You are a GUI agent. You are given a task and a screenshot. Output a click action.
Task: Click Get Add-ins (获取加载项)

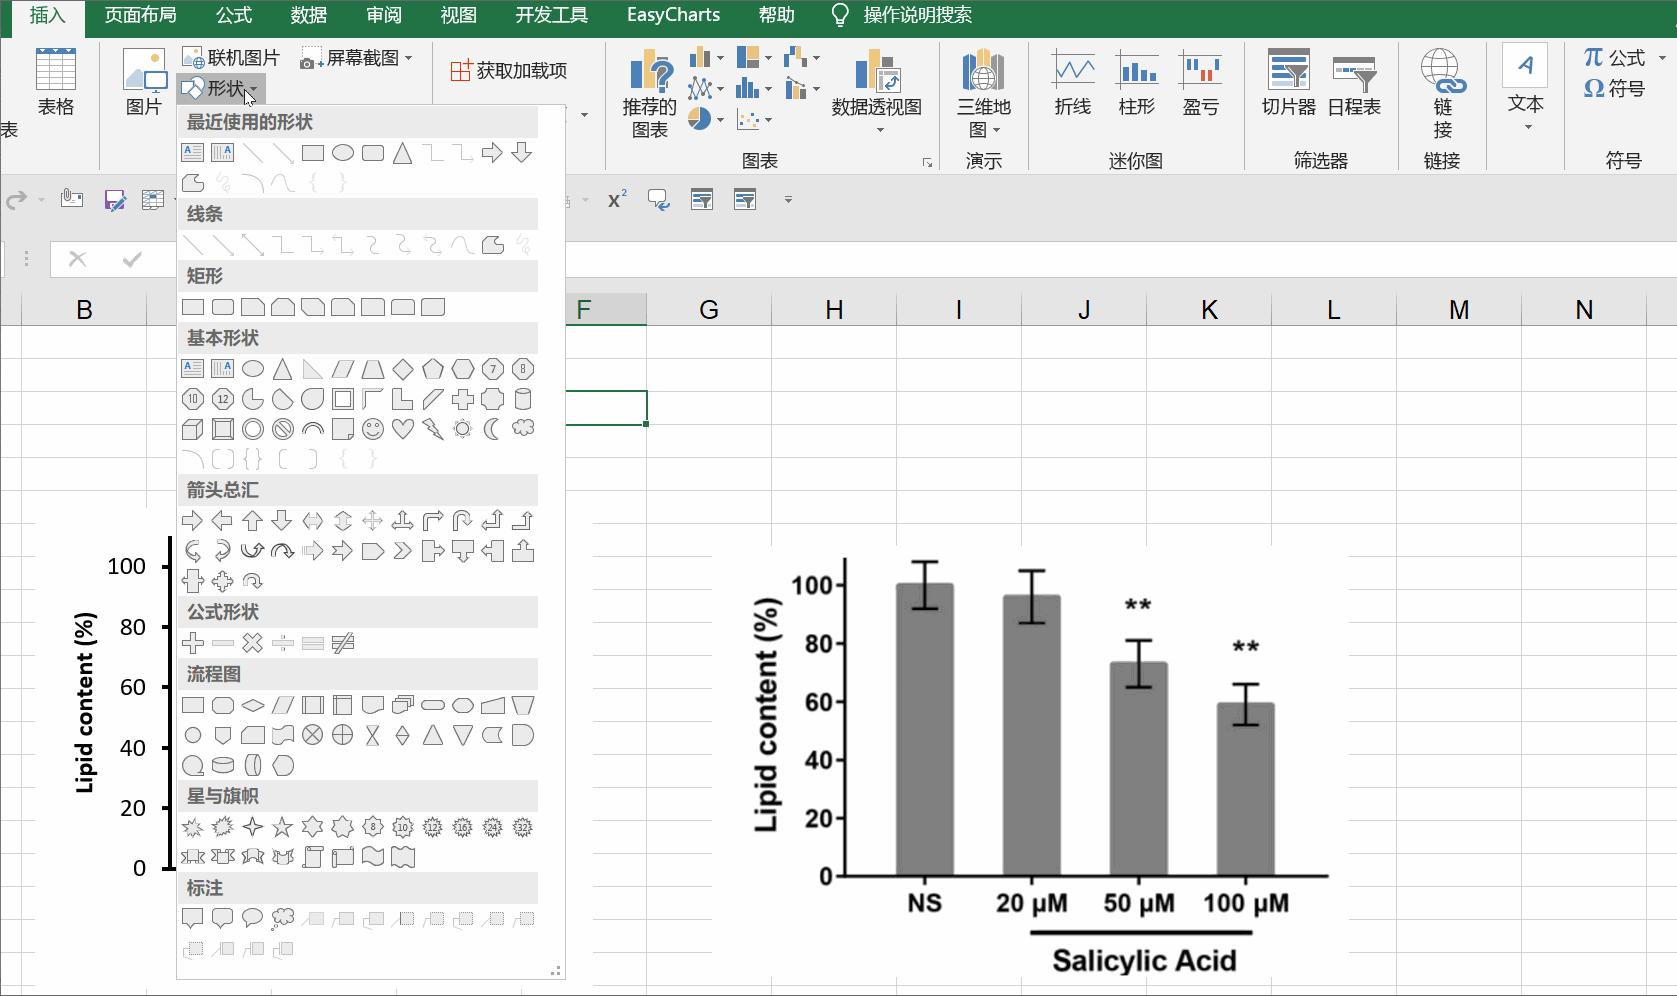pyautogui.click(x=509, y=70)
